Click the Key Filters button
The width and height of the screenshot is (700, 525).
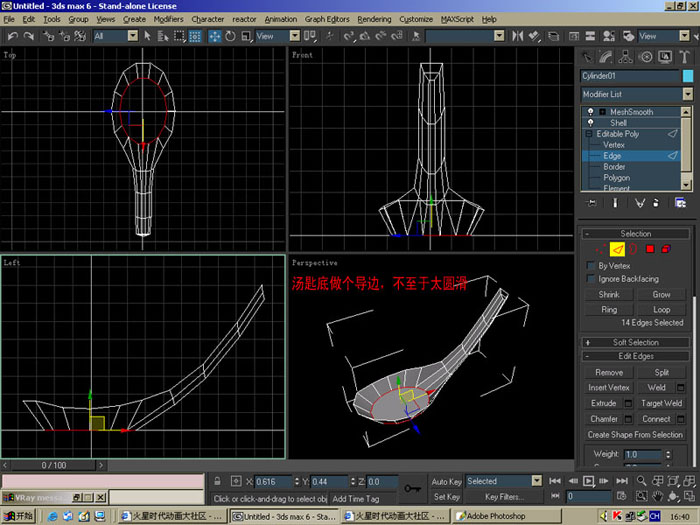[x=504, y=497]
